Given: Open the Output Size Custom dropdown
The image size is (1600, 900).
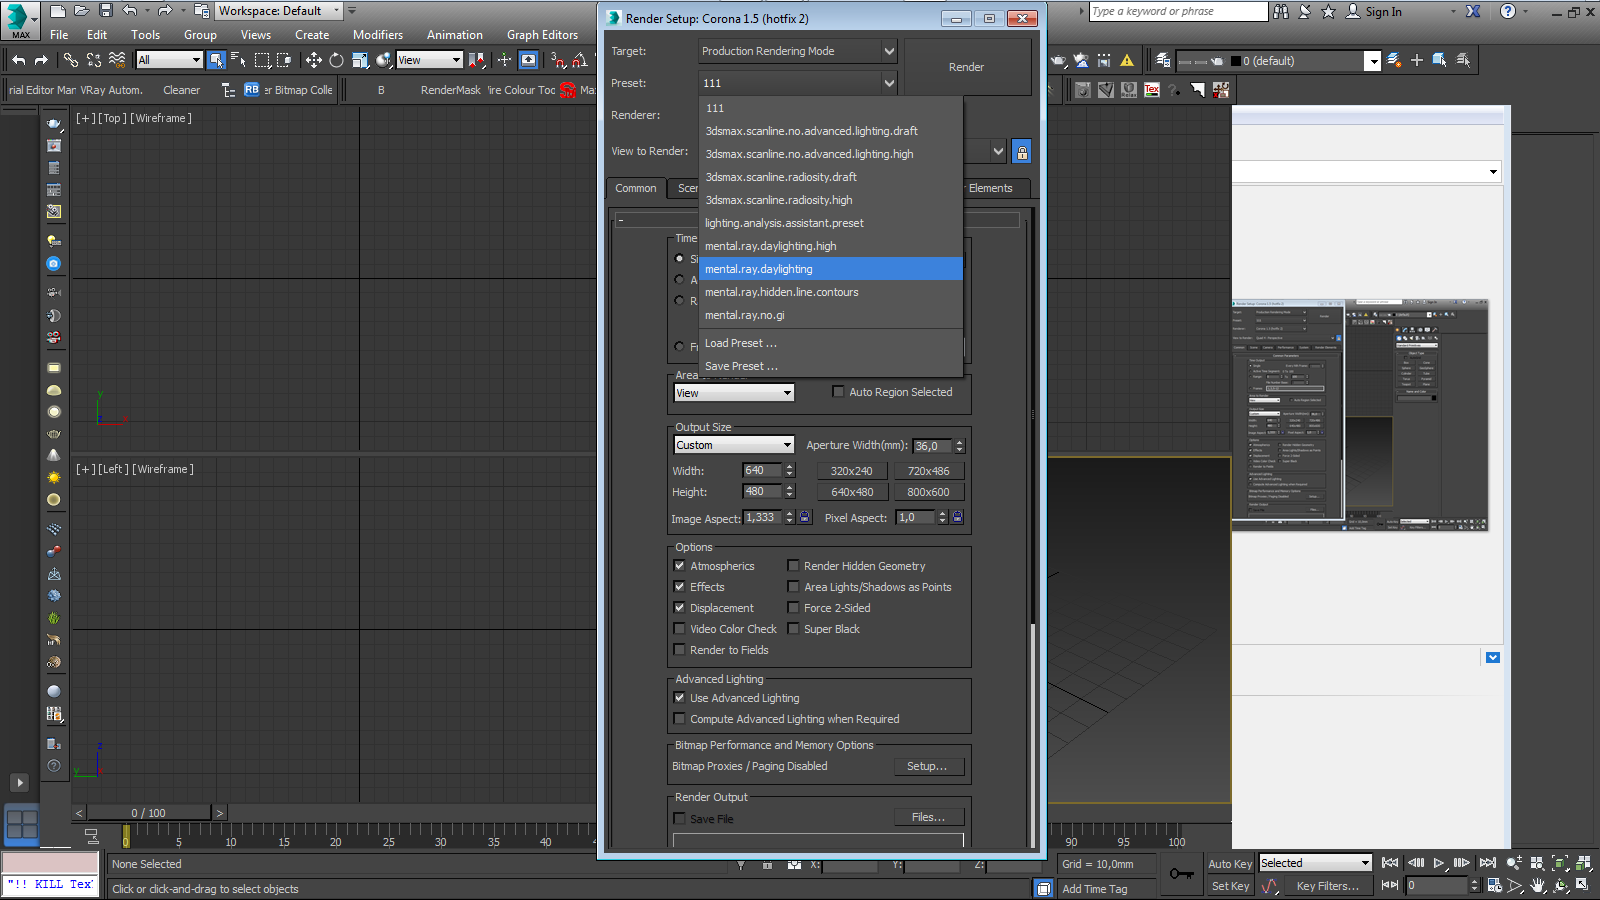Looking at the screenshot, I should [x=734, y=445].
